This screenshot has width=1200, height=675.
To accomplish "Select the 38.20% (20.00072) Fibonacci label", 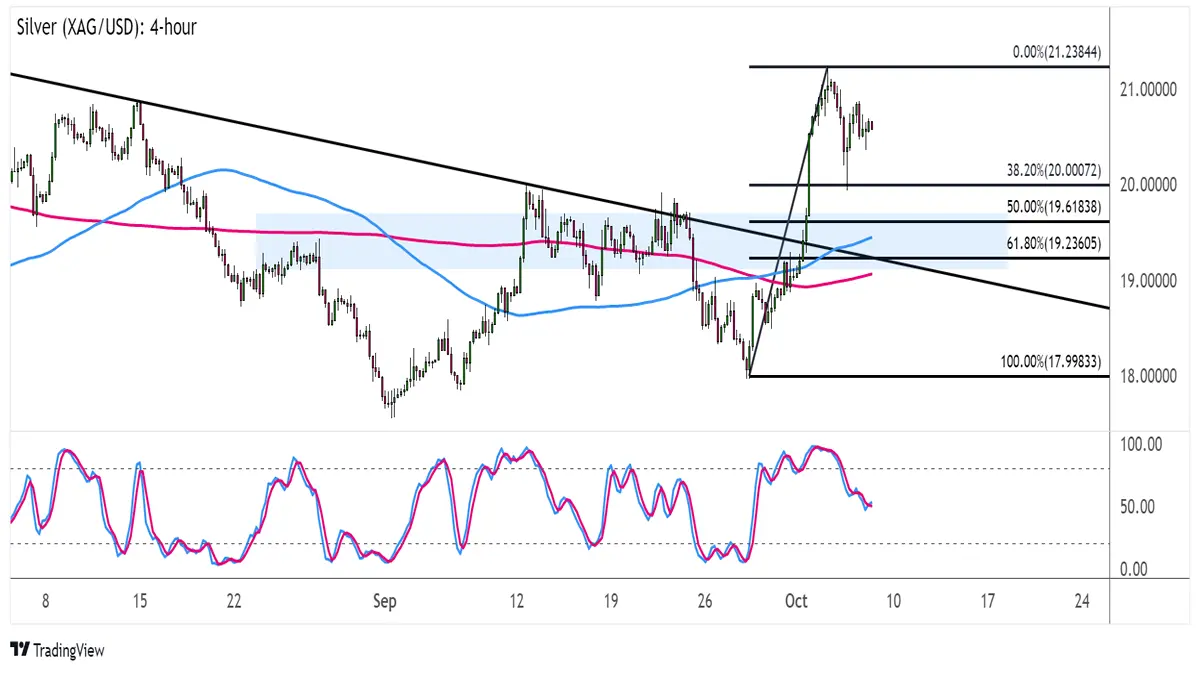I will click(1050, 172).
